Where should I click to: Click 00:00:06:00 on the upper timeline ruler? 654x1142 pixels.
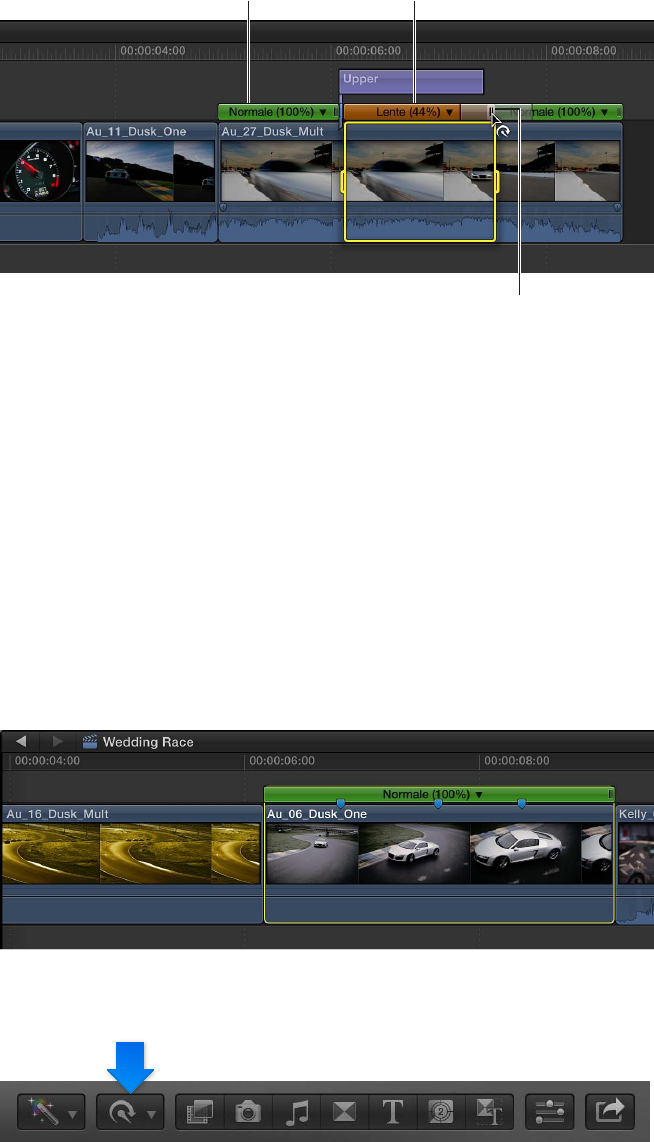(368, 51)
